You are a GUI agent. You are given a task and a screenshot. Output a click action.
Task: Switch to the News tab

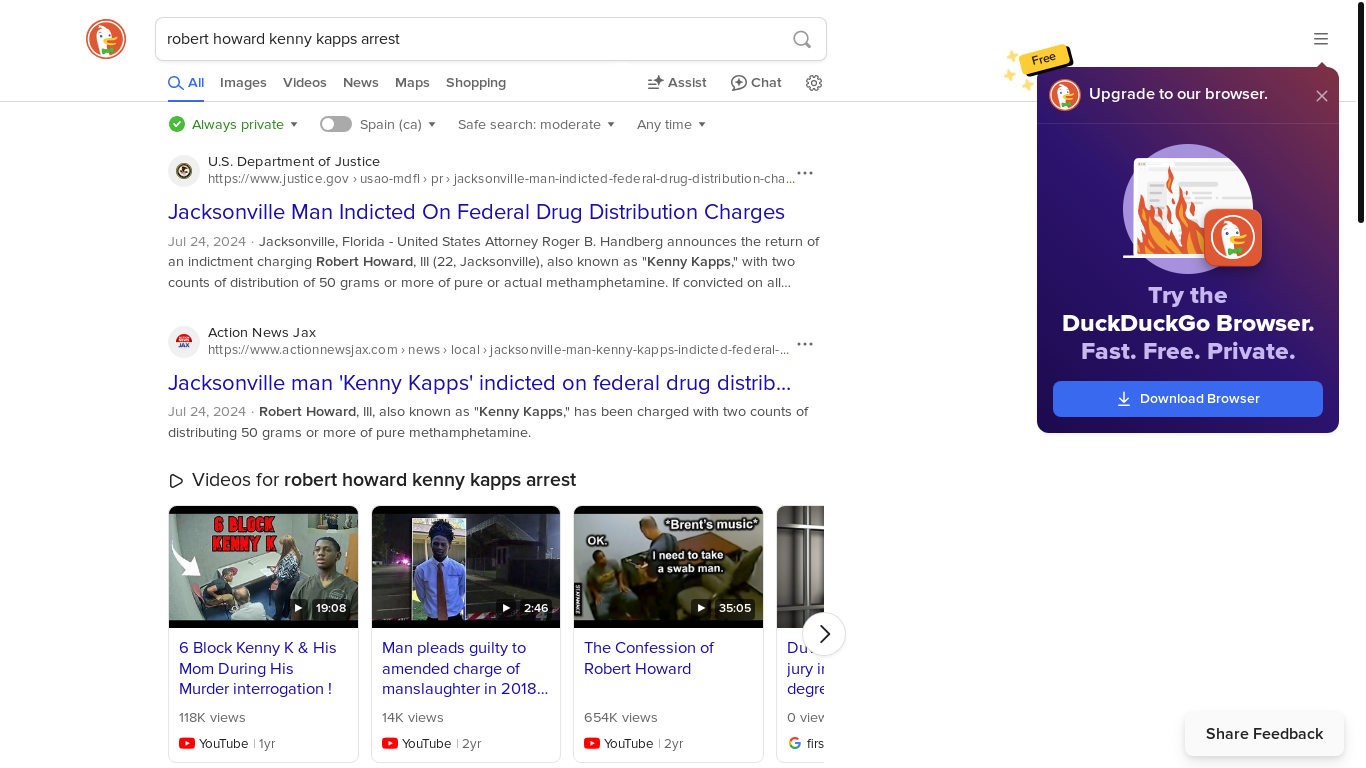pos(361,83)
